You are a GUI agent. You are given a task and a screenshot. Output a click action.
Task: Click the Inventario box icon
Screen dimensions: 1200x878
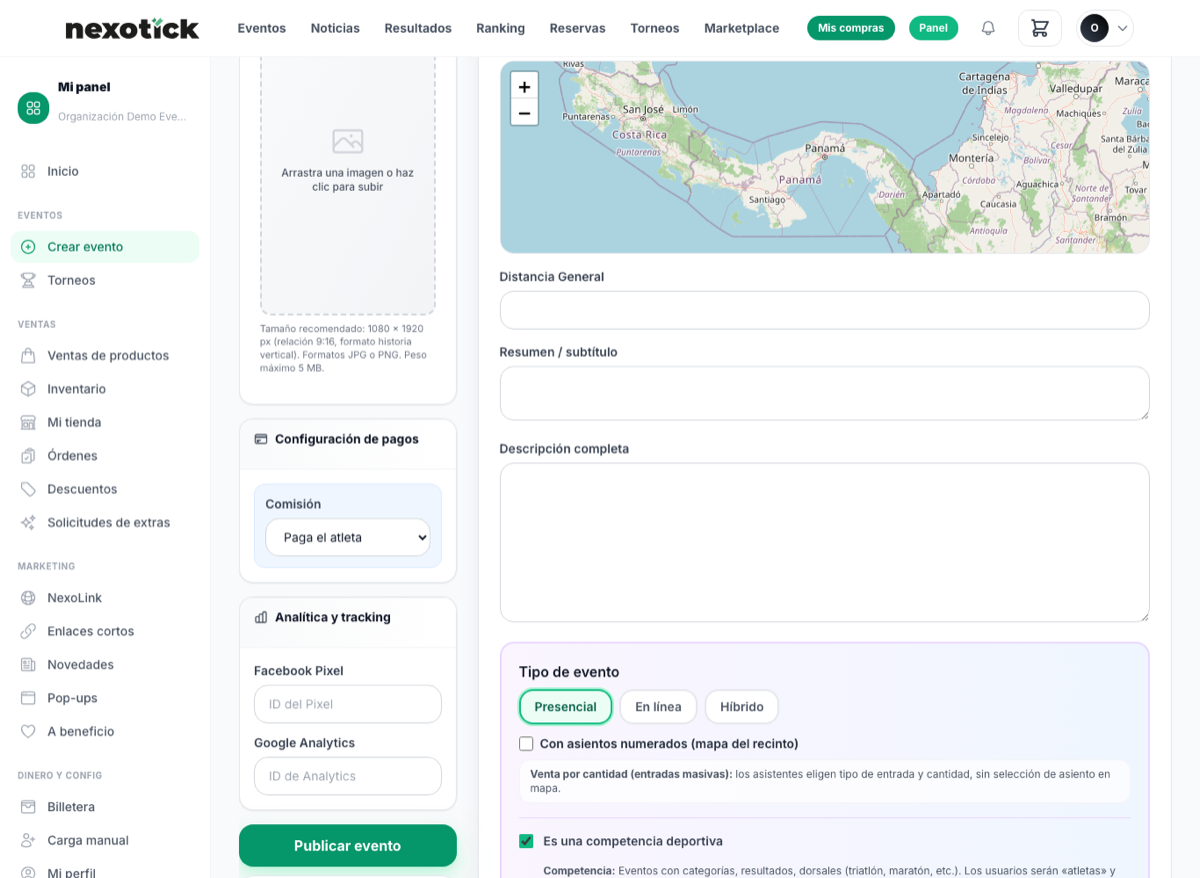point(28,389)
